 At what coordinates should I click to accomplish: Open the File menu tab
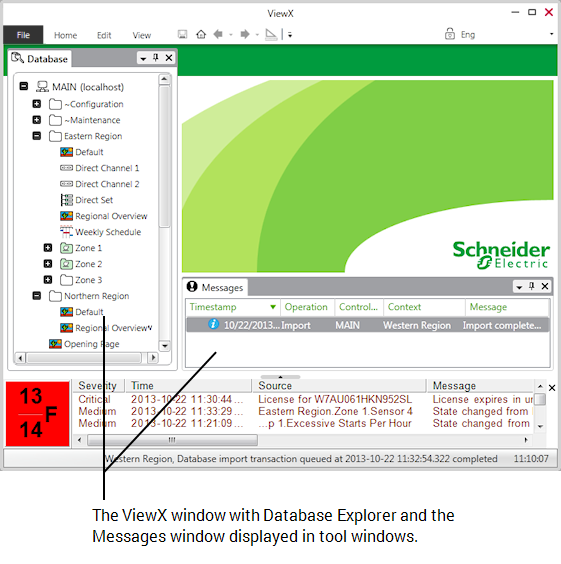[x=23, y=35]
